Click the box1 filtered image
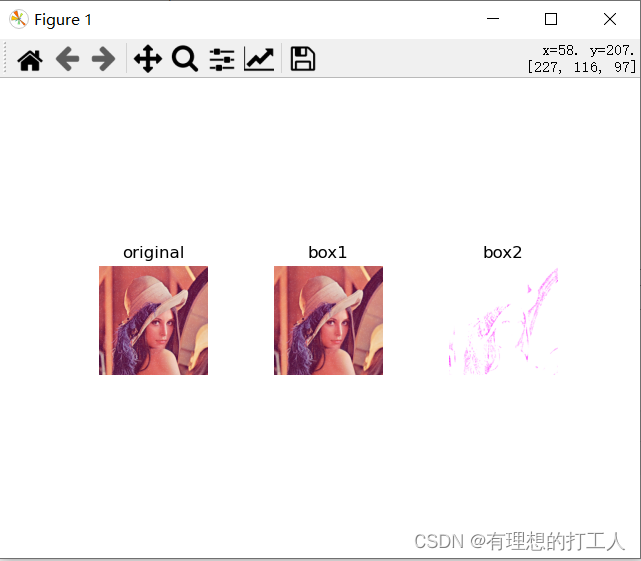Screen dimensions: 641x561 click(328, 320)
